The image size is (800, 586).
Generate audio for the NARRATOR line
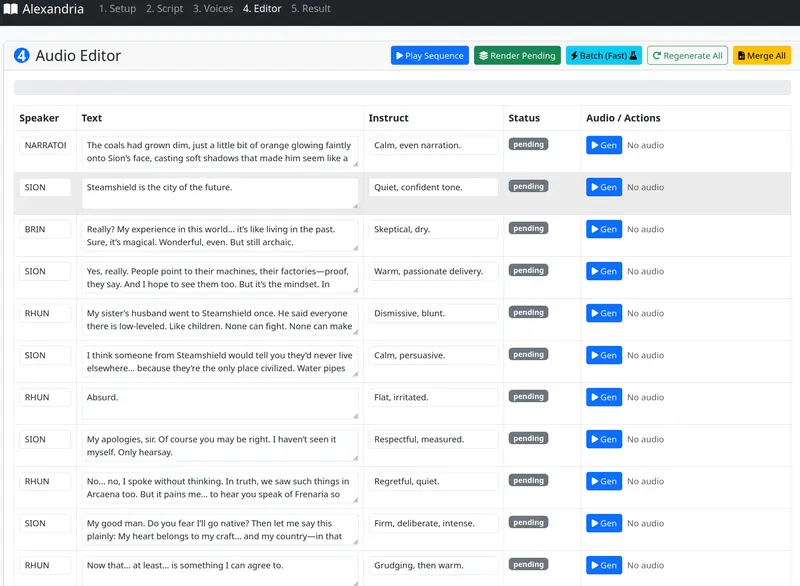tap(603, 145)
